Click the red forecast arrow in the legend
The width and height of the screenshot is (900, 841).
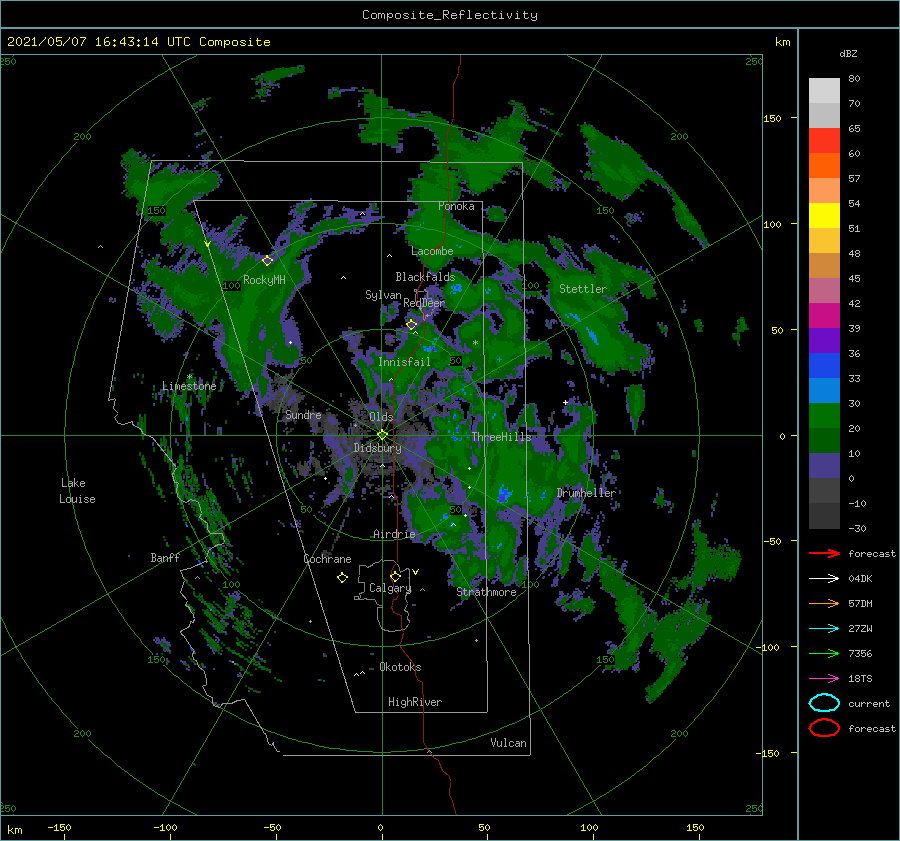(x=824, y=553)
